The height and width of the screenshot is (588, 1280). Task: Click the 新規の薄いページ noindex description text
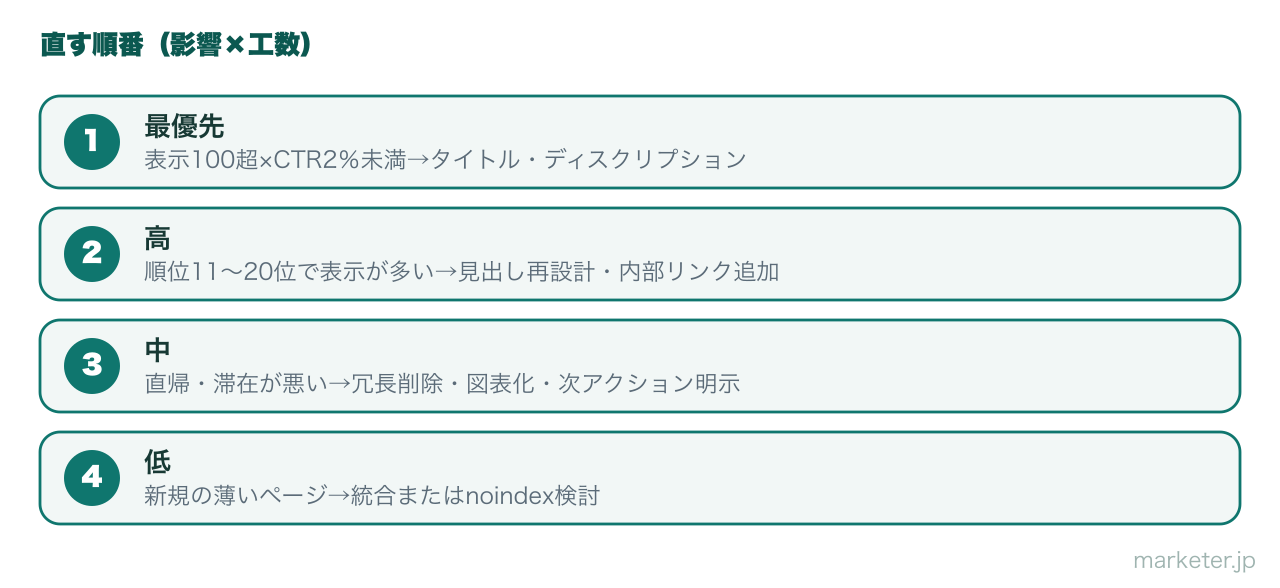click(372, 495)
